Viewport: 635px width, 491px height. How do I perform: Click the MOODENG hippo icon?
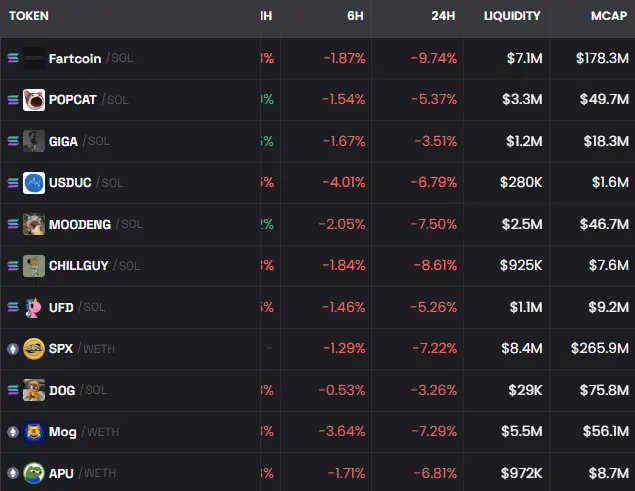34,224
